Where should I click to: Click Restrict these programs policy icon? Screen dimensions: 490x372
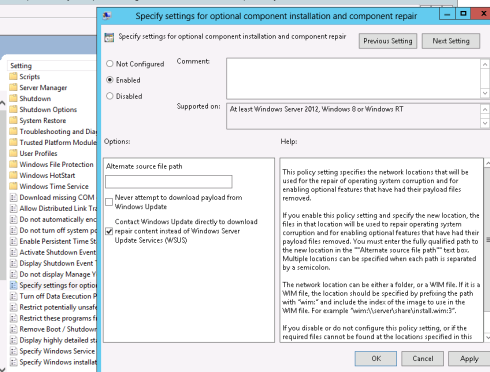13,318
